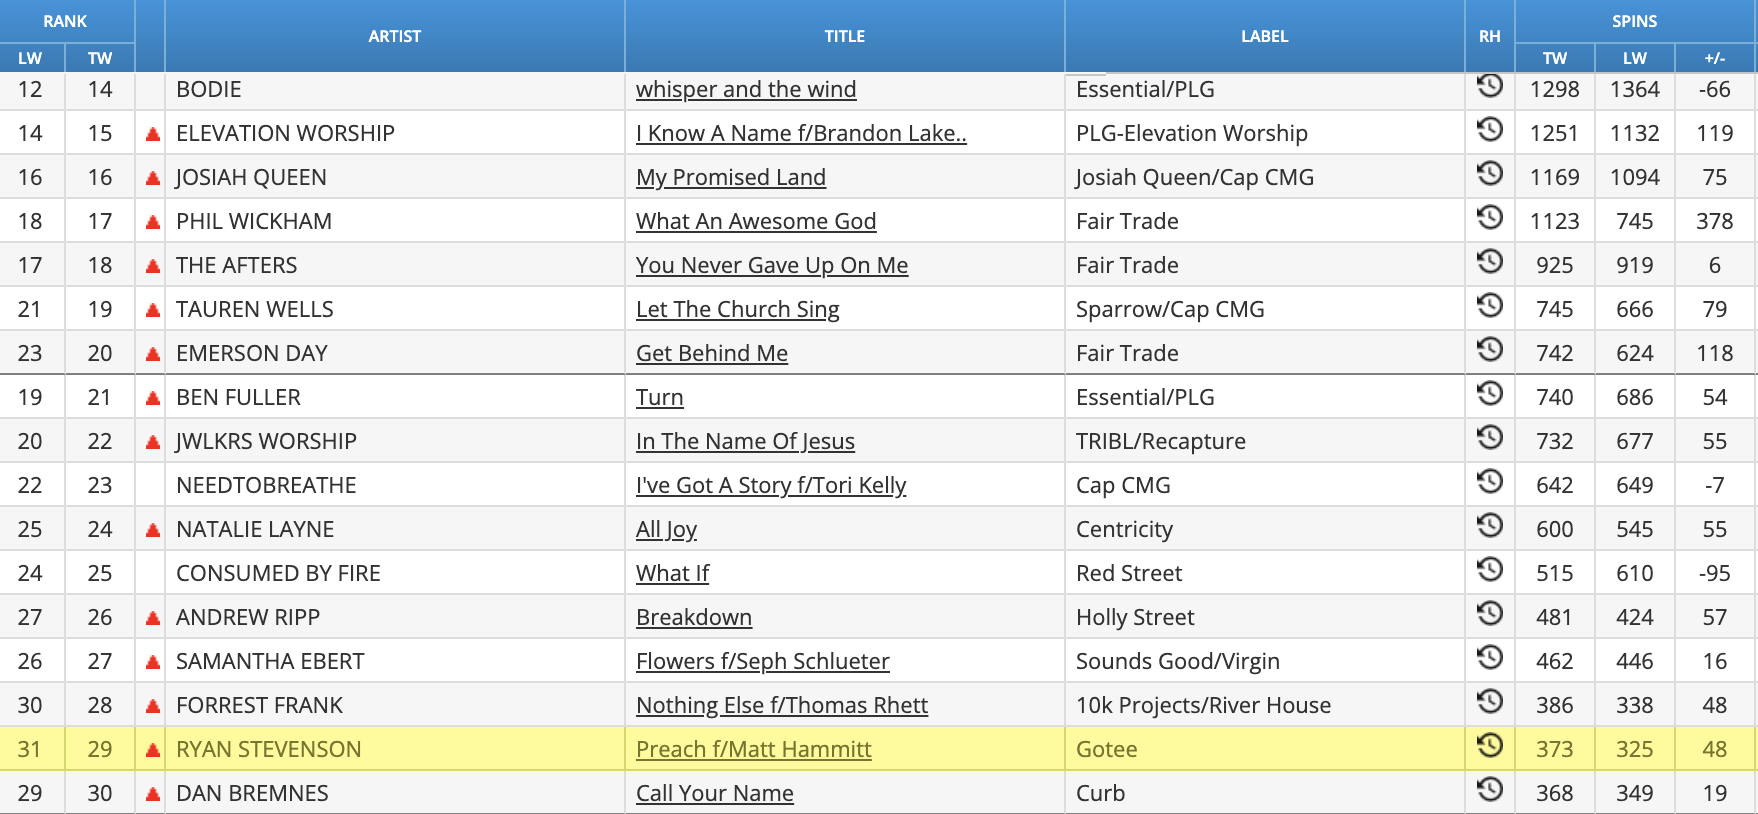
Task: Open rotation history icon for CONSUMED BY FIRE row
Action: point(1490,570)
